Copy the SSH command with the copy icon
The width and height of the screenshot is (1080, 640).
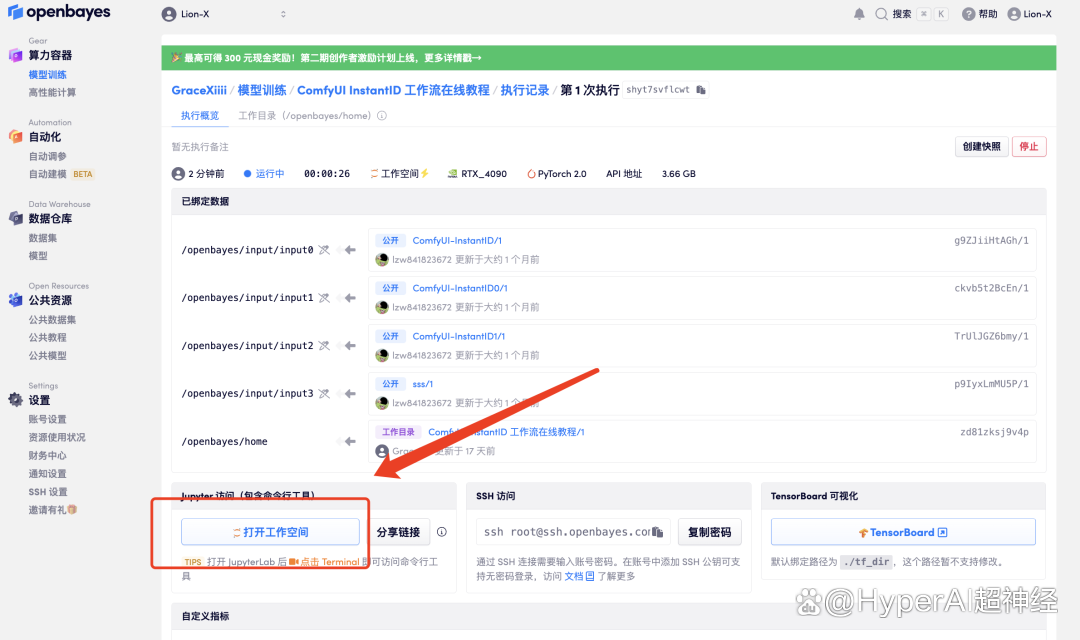coord(658,532)
